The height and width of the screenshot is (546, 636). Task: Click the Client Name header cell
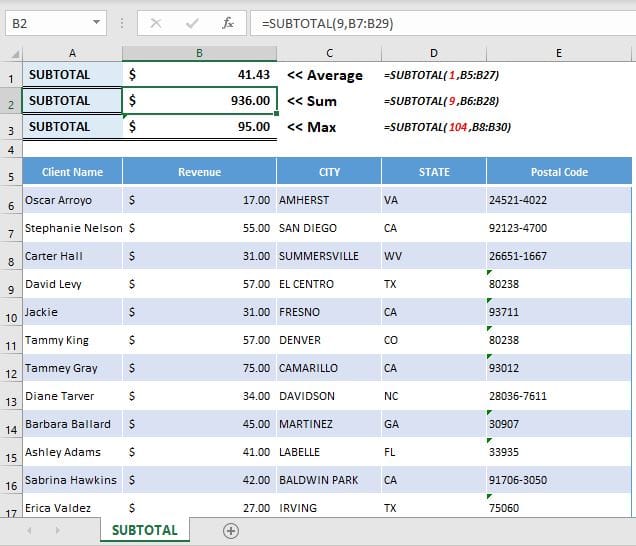72,172
